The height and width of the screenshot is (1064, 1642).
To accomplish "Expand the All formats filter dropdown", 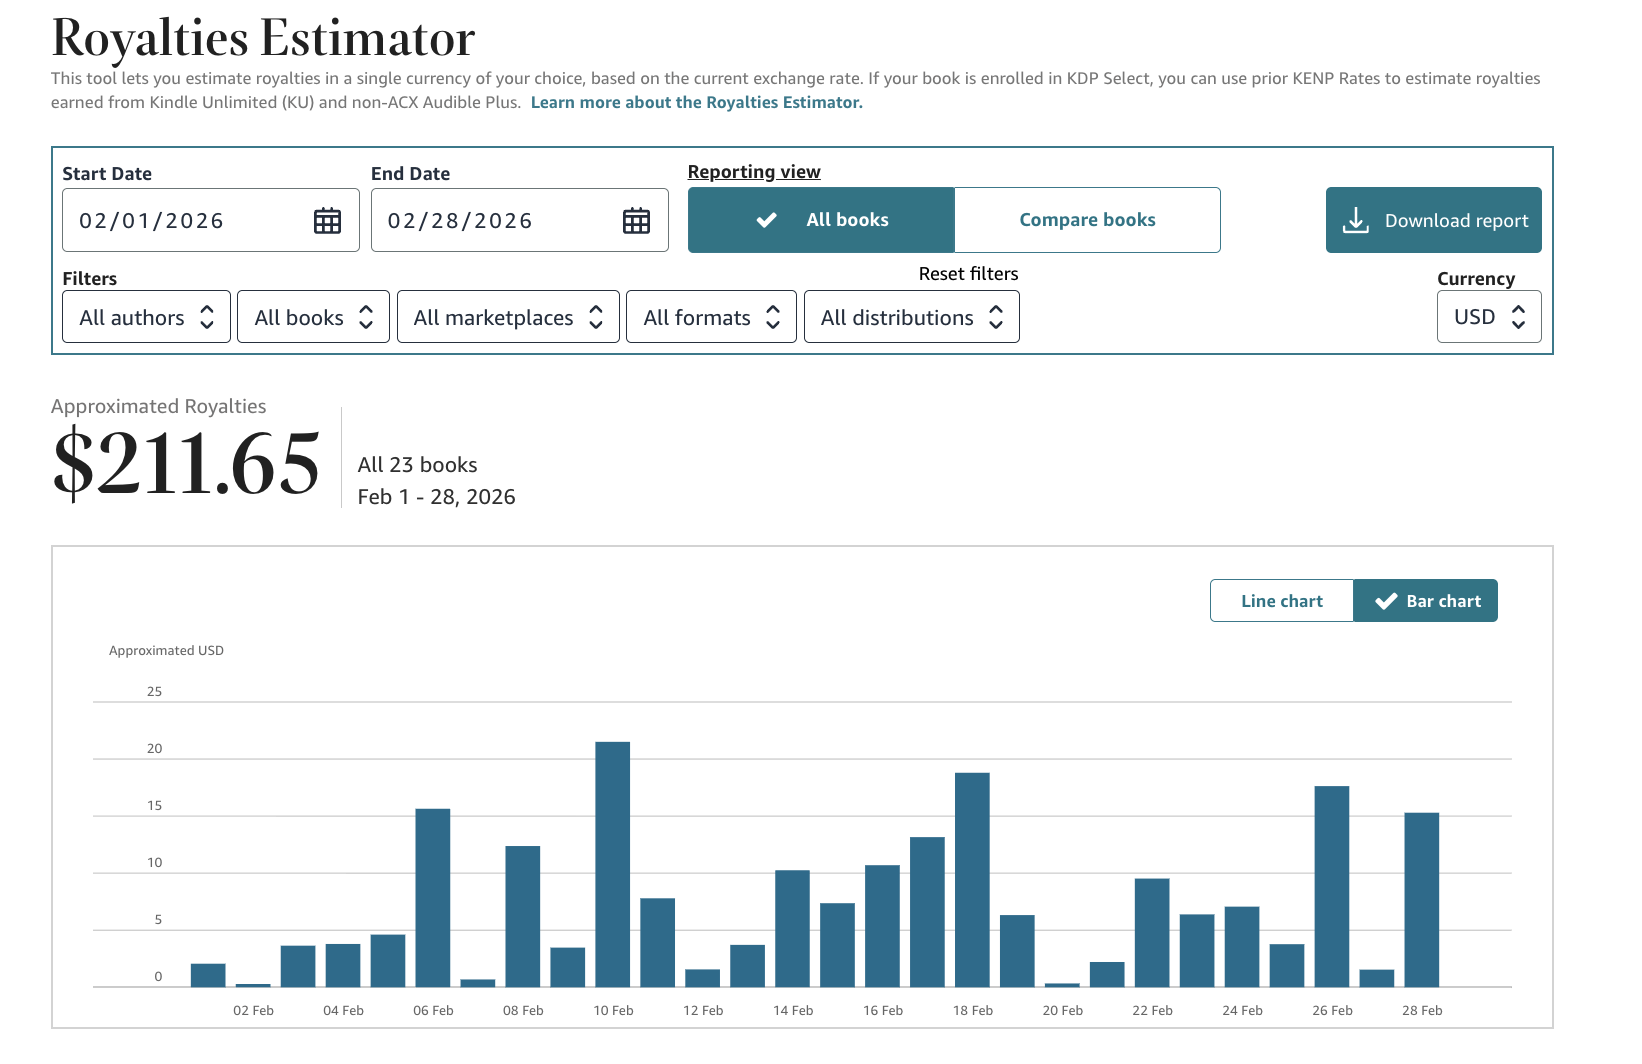I will (711, 317).
